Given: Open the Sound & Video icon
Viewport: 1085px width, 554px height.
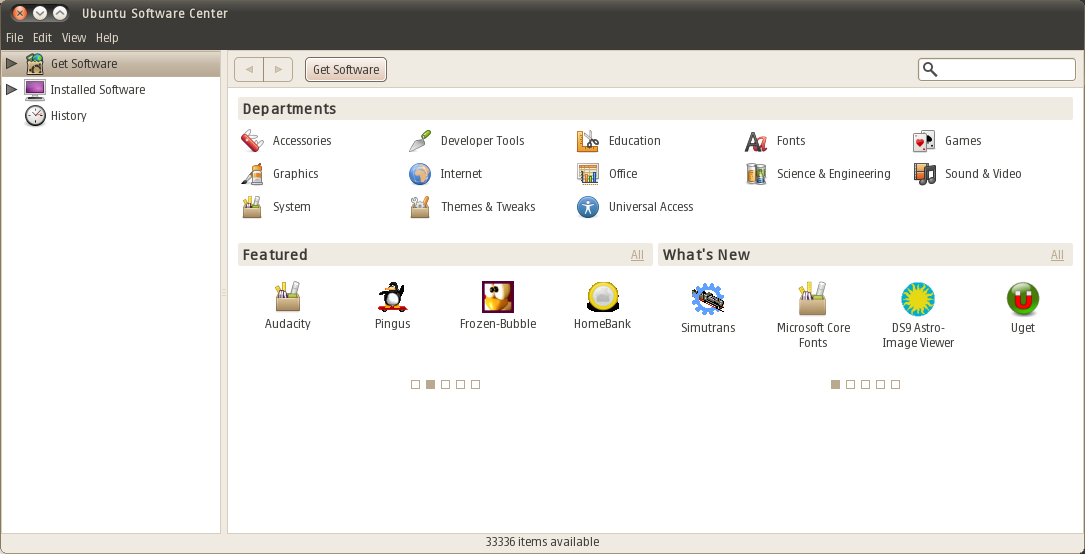Looking at the screenshot, I should click(x=924, y=174).
